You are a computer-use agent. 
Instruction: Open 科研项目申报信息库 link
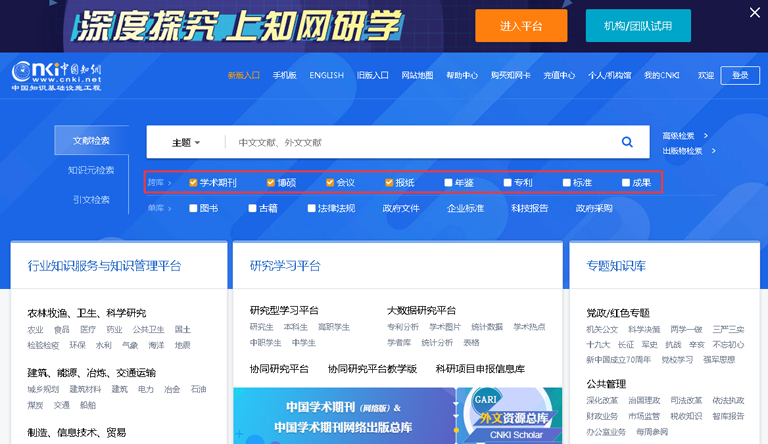480,369
